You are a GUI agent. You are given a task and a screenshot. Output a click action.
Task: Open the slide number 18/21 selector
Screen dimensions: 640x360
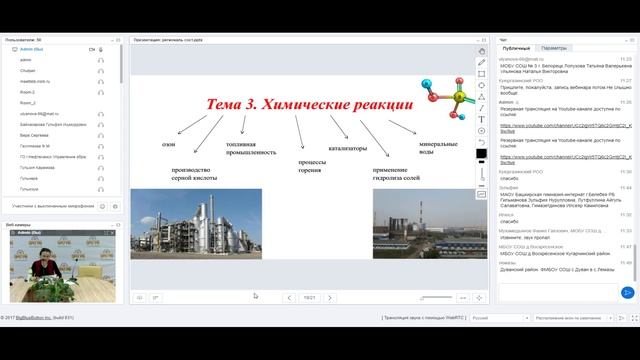pyautogui.click(x=309, y=298)
